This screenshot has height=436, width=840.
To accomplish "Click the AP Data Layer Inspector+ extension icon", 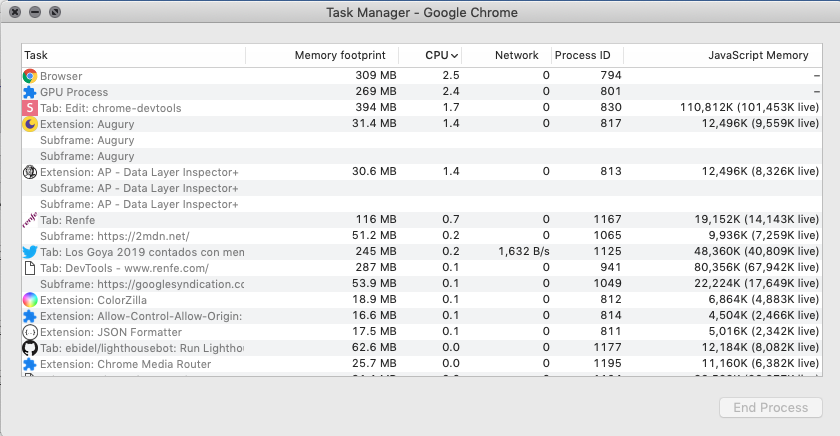I will pos(30,172).
